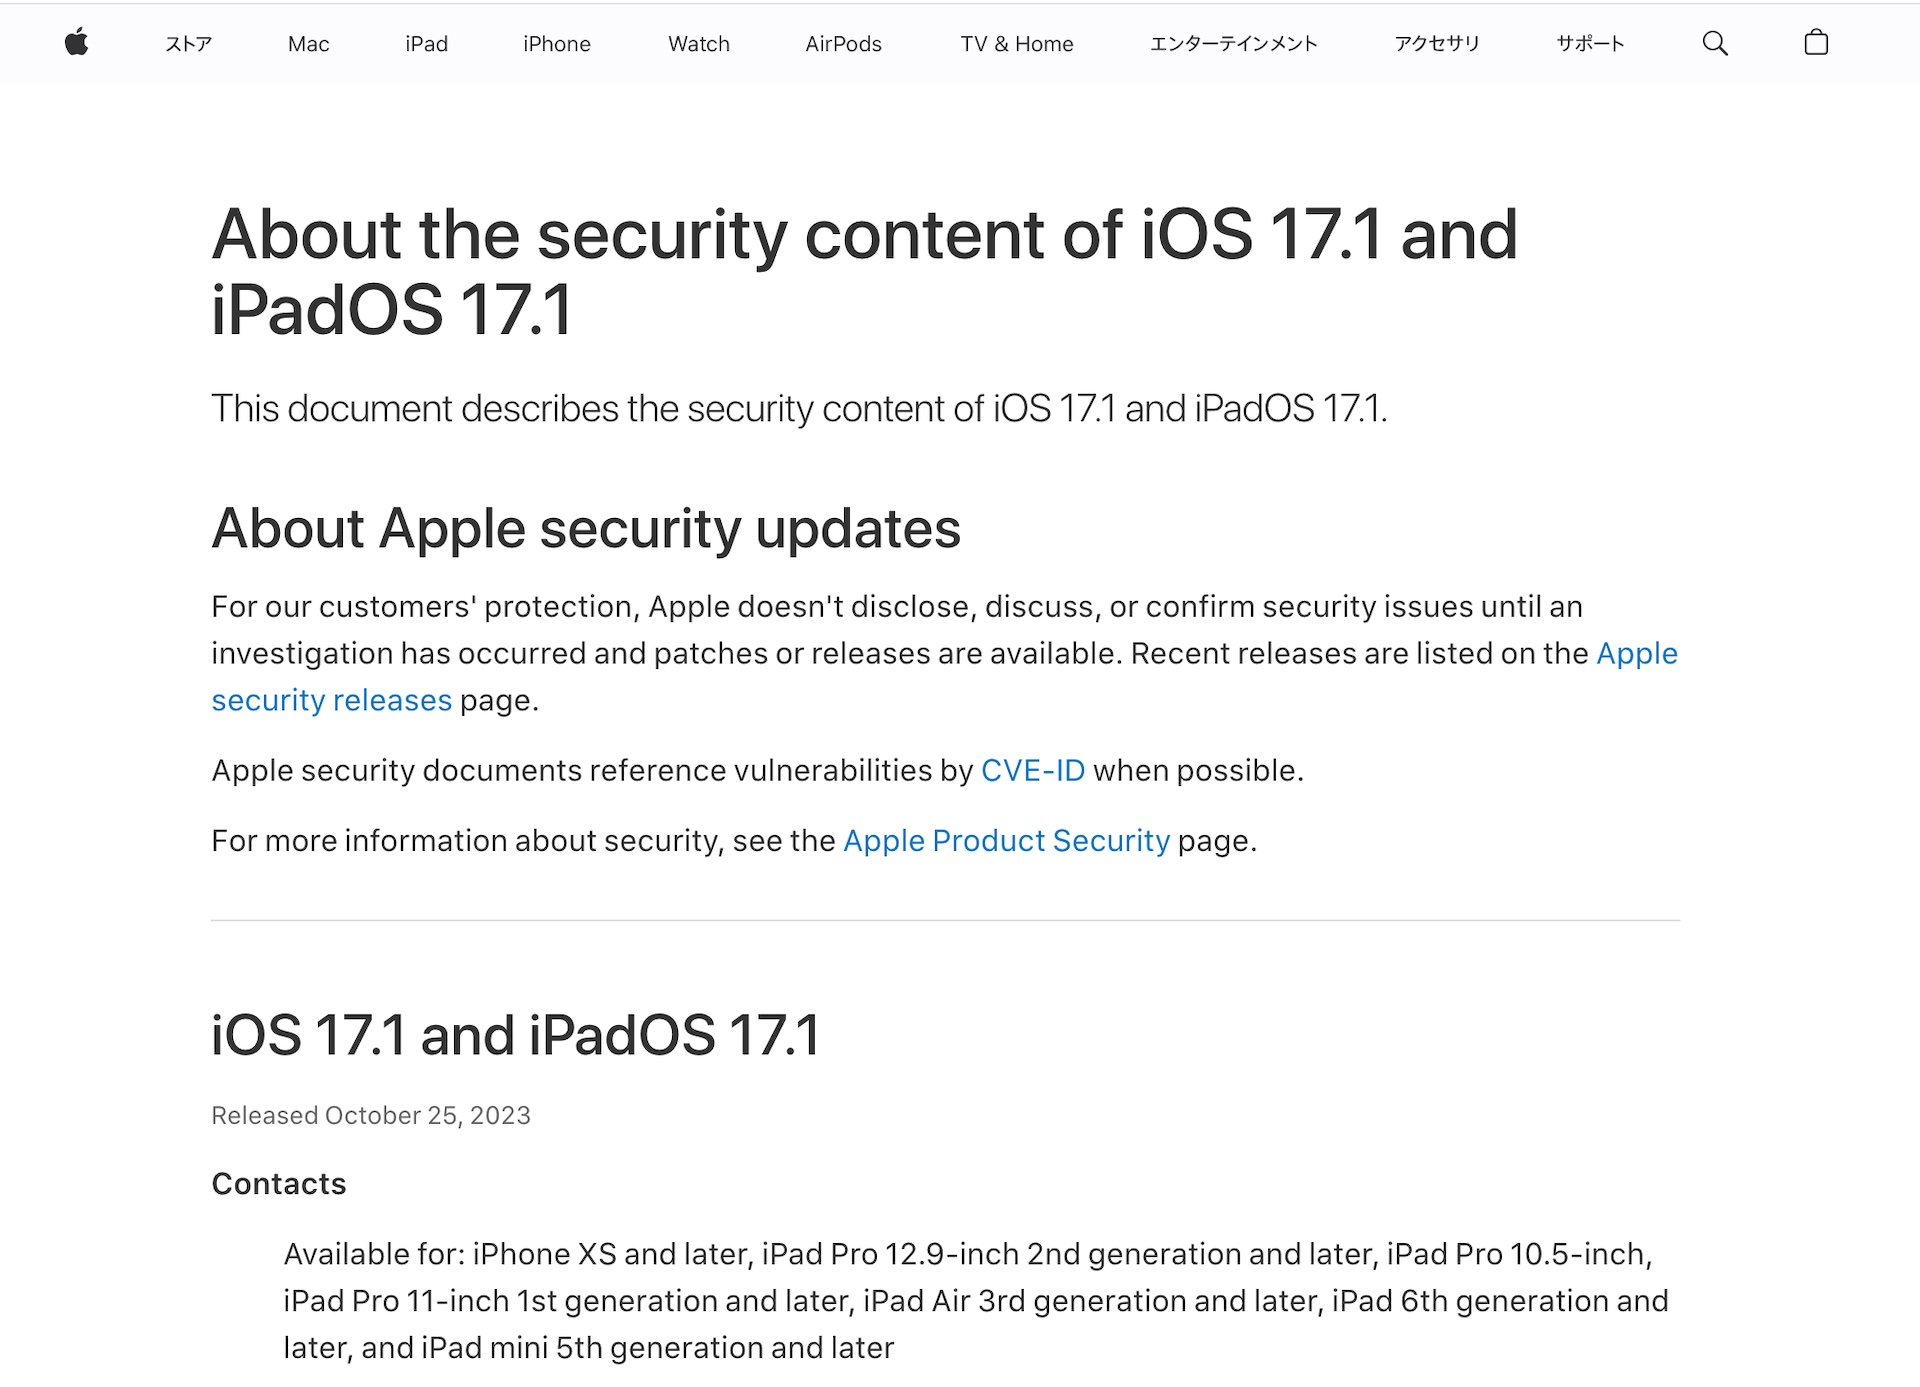Screen dimensions: 1920x1387
Task: Click the Contacts section heading
Action: (279, 1183)
